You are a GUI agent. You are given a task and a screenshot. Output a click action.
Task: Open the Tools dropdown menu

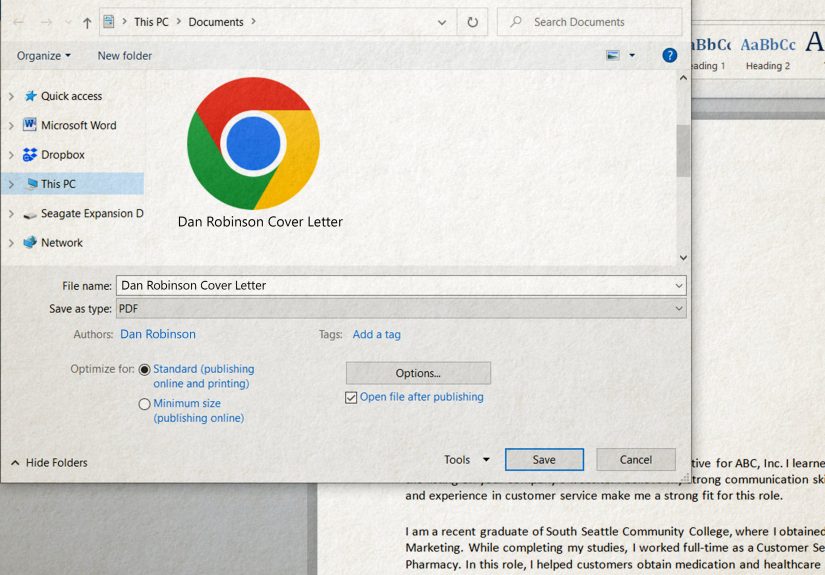pos(467,460)
